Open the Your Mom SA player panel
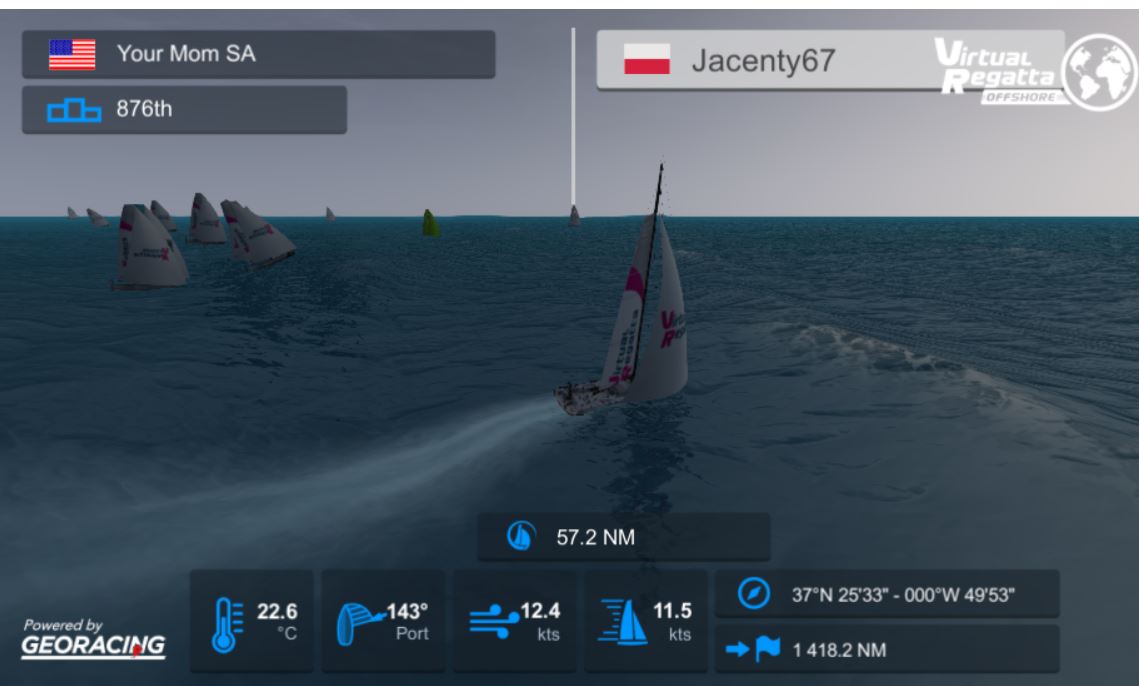Image resolution: width=1139 pixels, height=686 pixels. point(259,55)
